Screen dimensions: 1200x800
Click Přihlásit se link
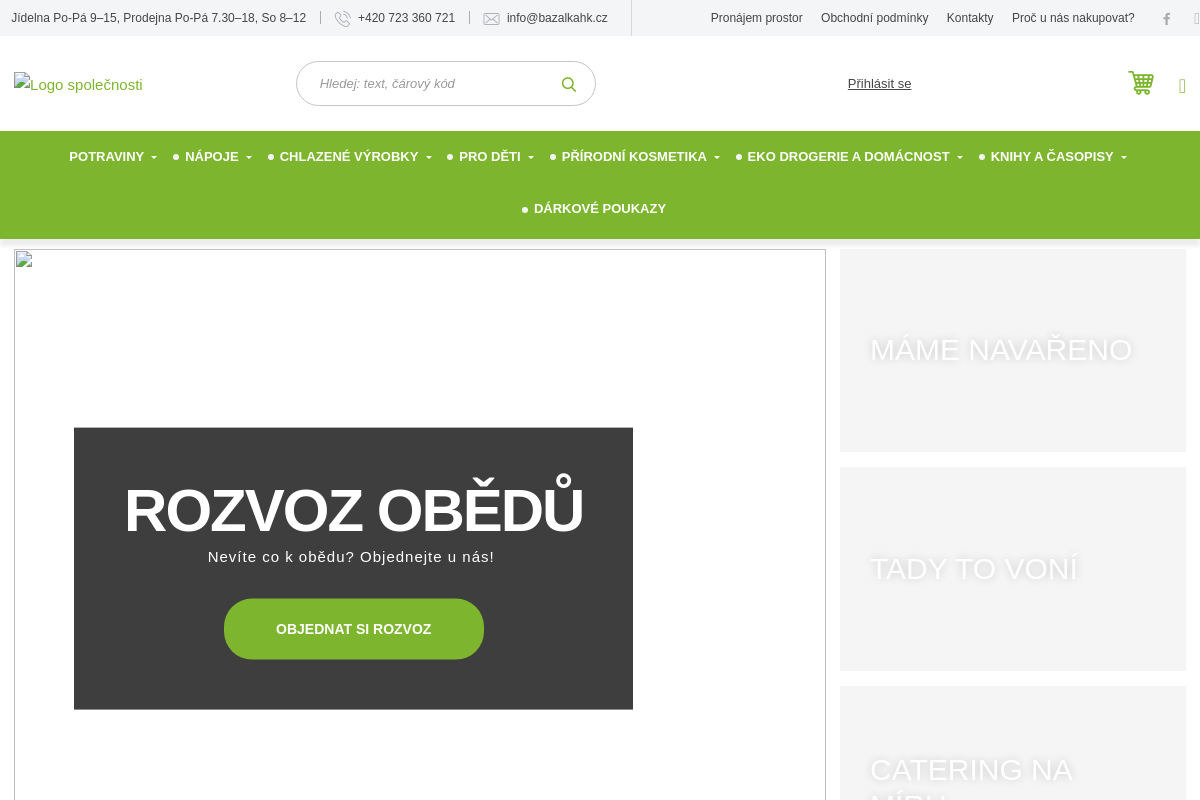tap(879, 84)
